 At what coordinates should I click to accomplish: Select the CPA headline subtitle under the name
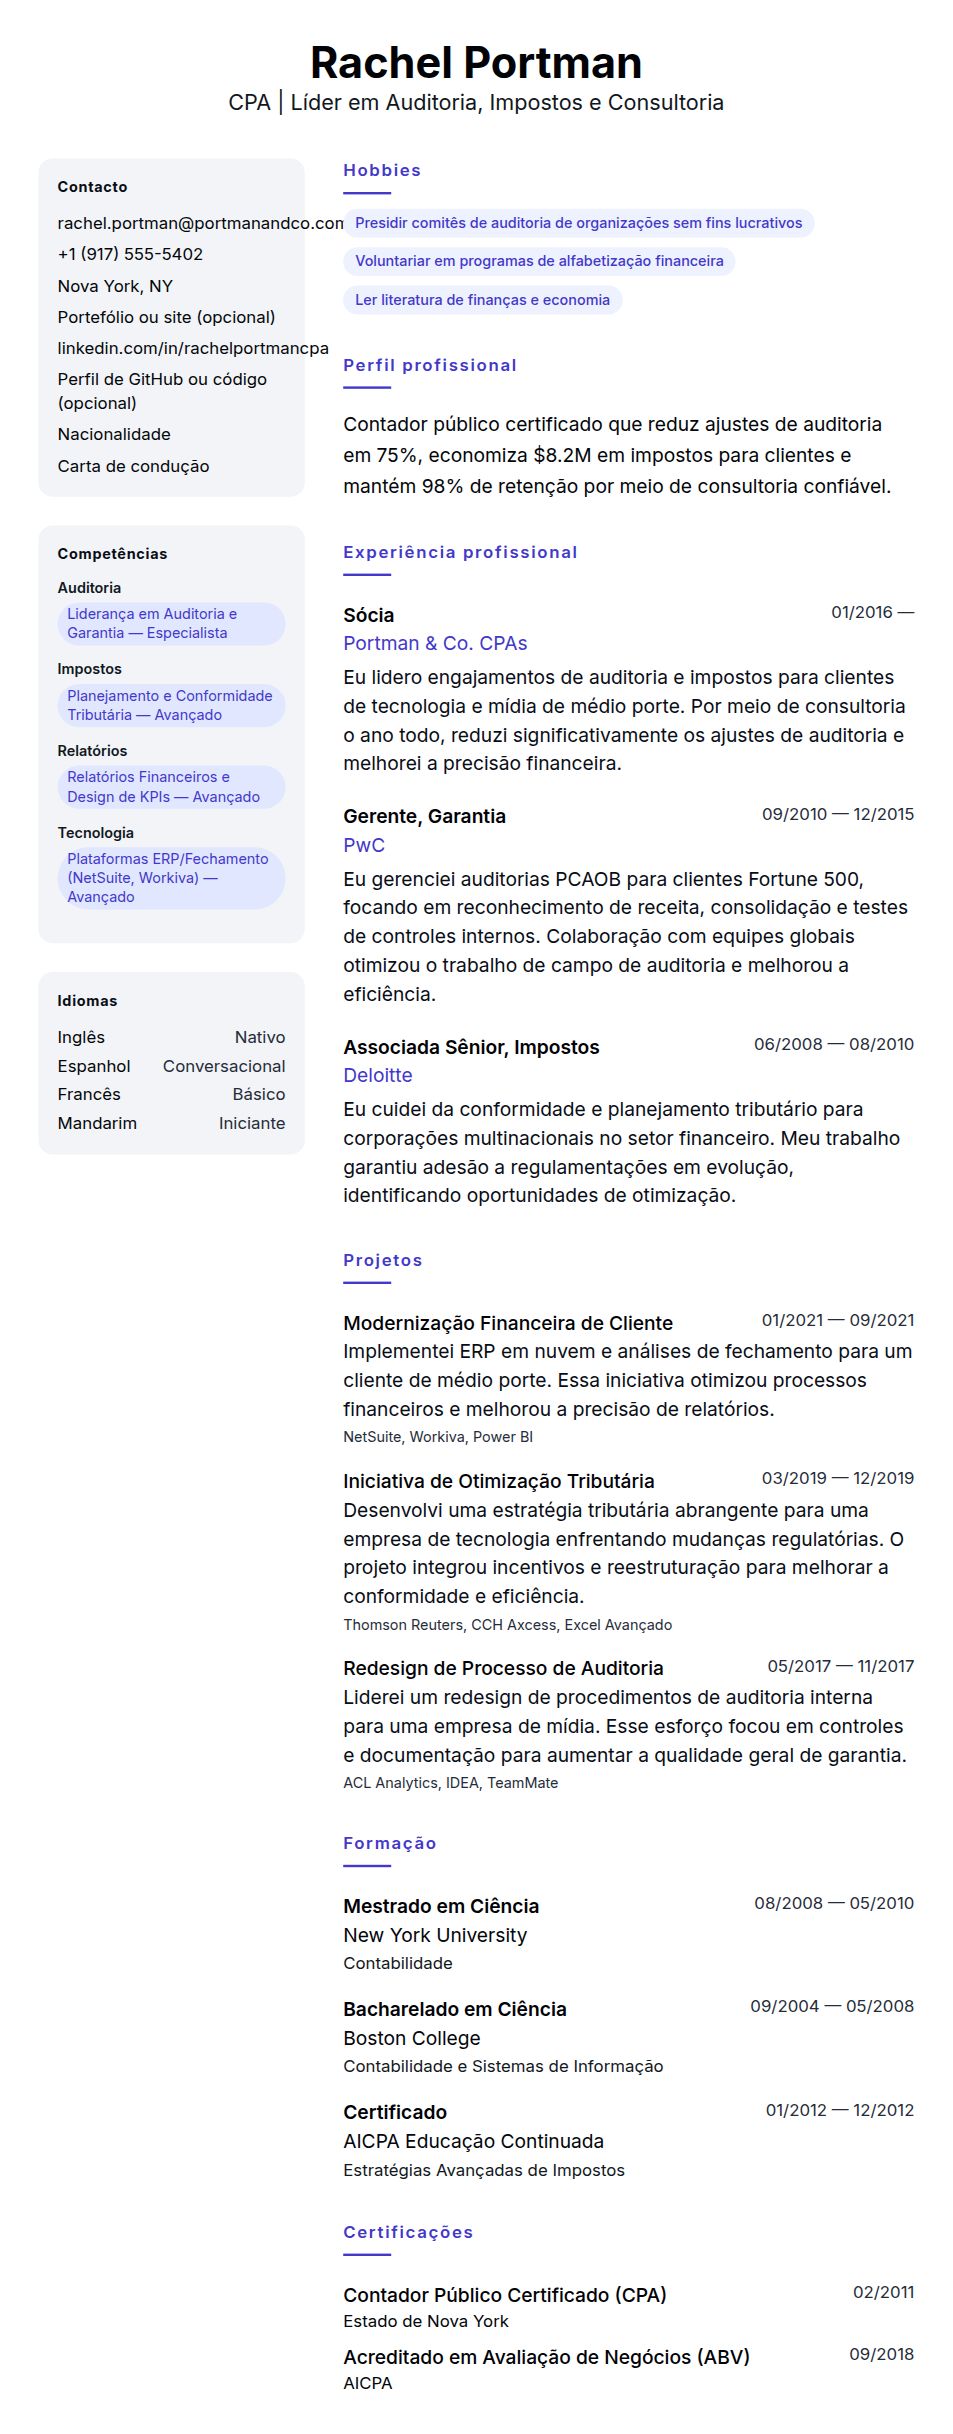(476, 103)
